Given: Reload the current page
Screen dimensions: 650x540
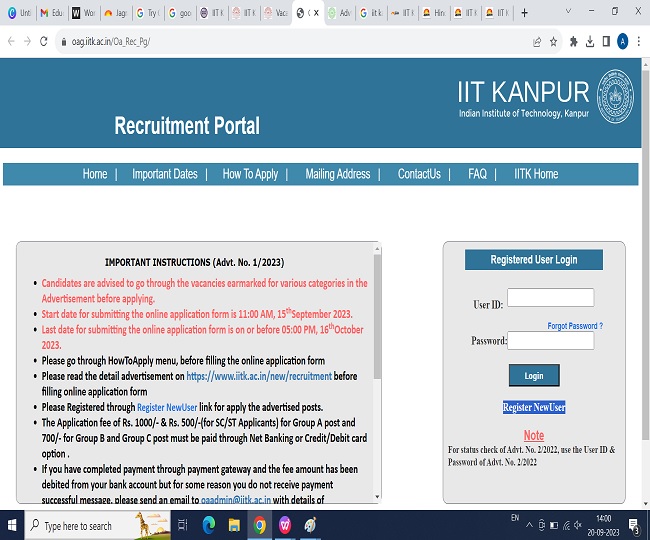Looking at the screenshot, I should tap(44, 41).
